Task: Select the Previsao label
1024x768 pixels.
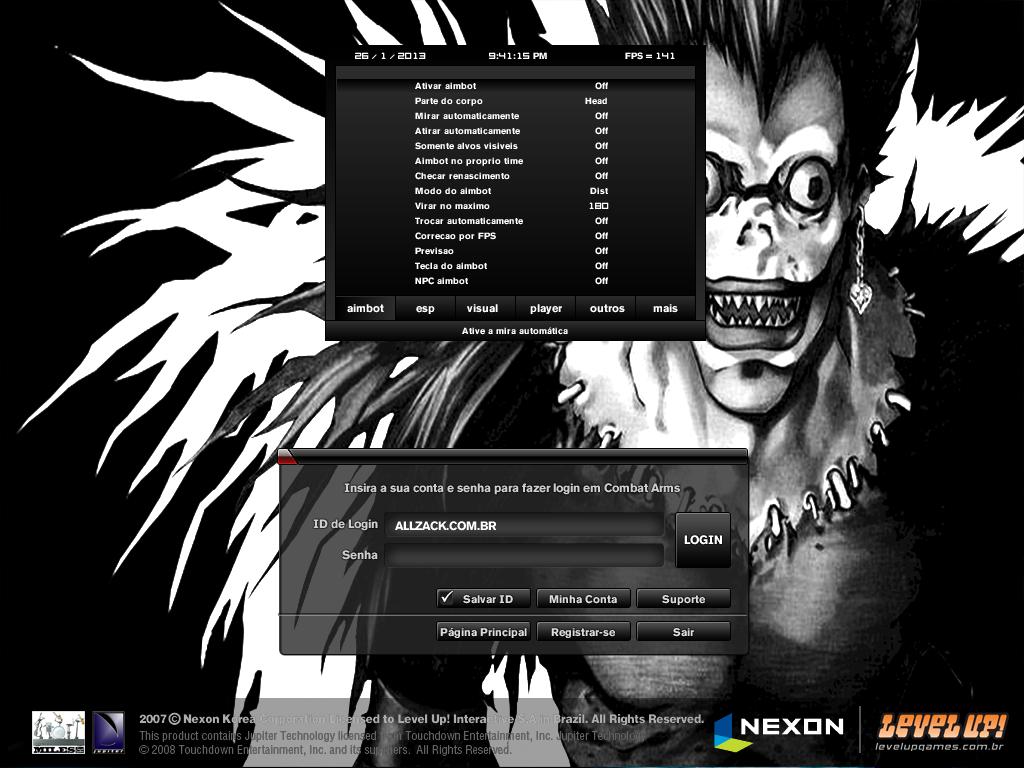Action: pyautogui.click(x=434, y=251)
